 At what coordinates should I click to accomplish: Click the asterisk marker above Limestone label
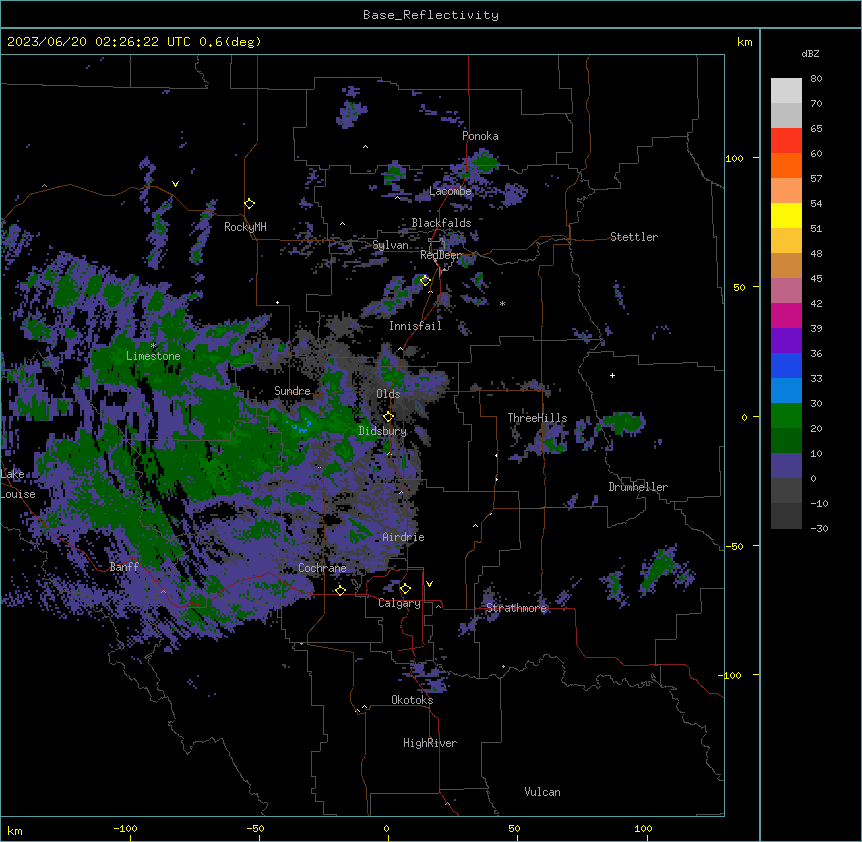154,346
